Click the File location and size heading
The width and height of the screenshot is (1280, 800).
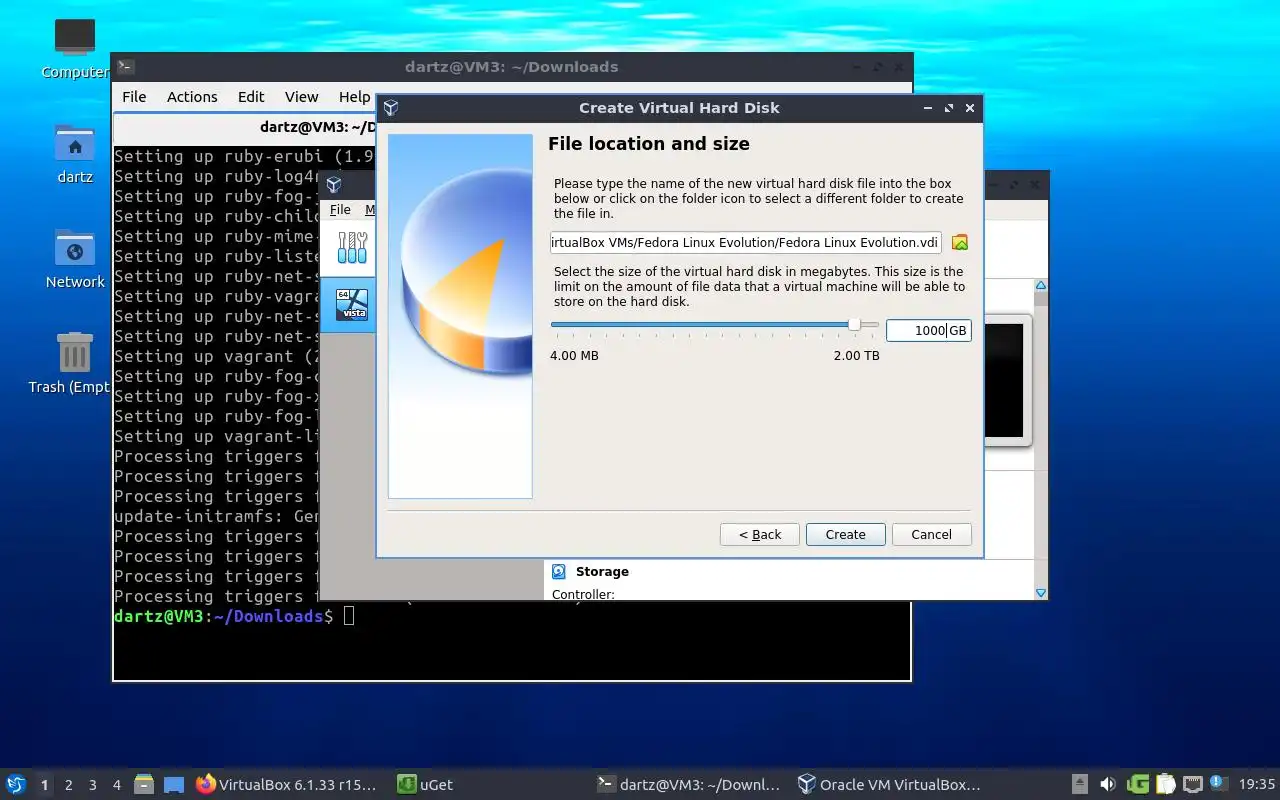pos(649,144)
